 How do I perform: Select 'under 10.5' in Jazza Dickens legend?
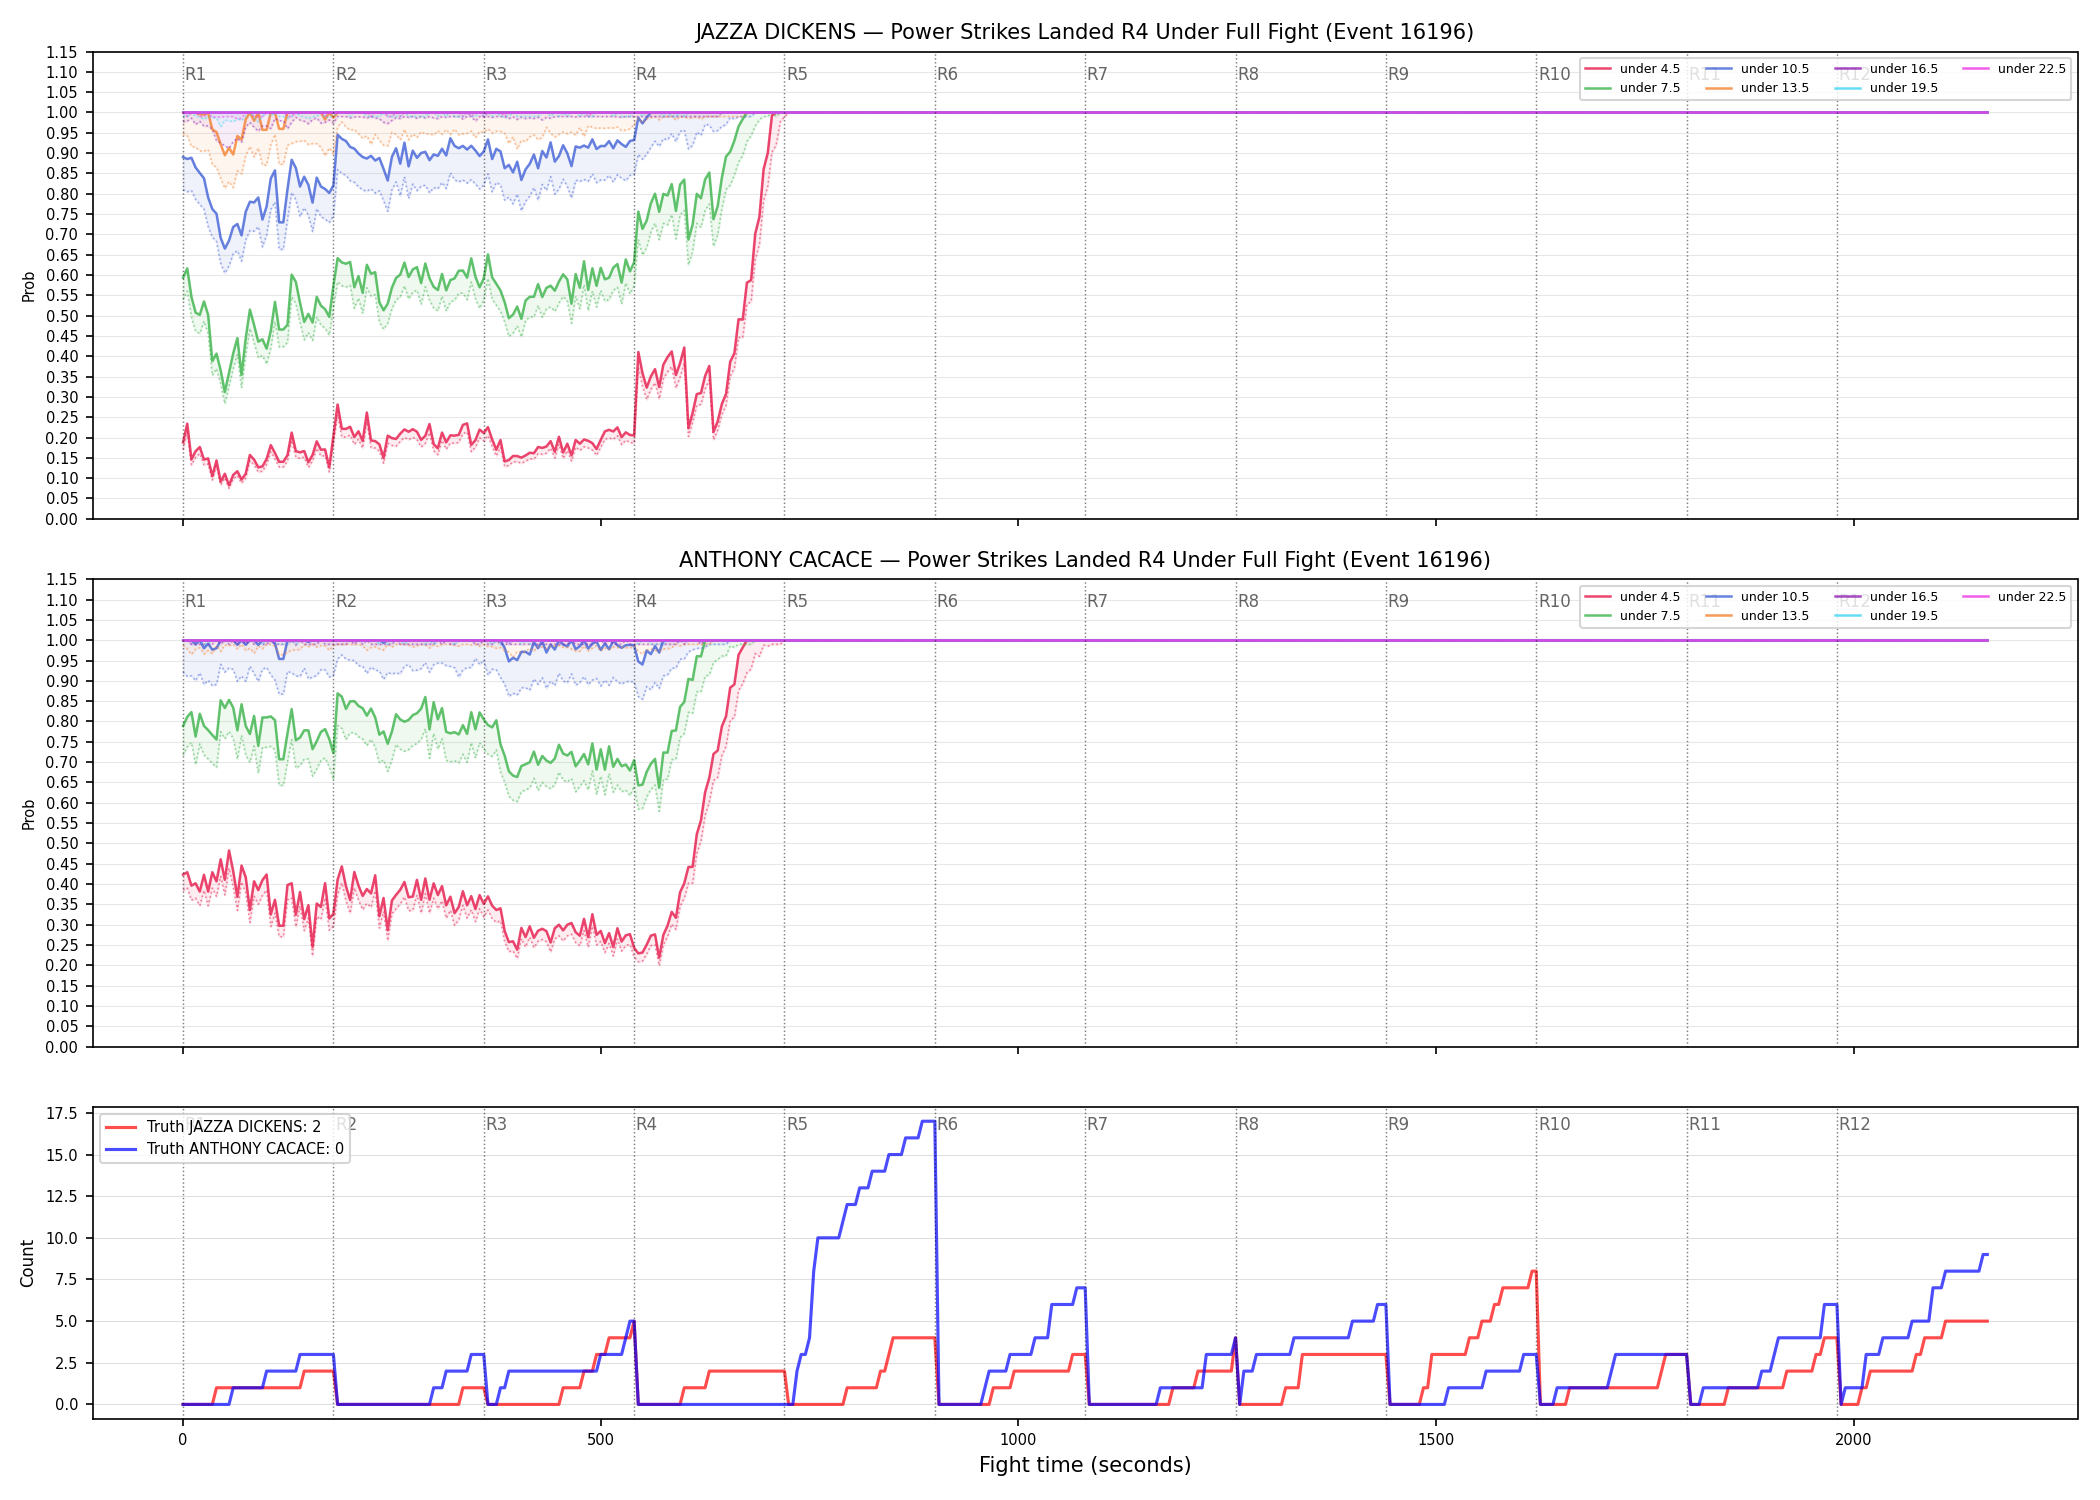coord(1757,69)
